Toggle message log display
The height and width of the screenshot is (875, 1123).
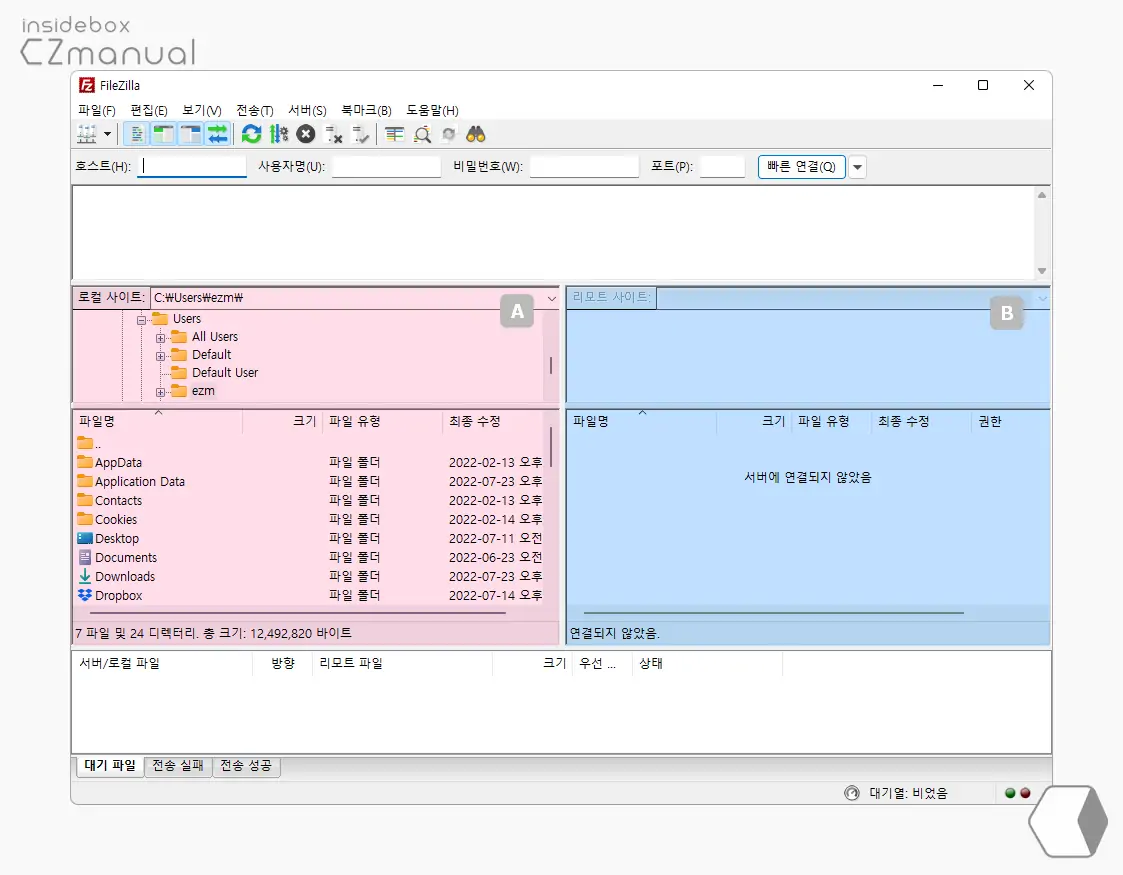pyautogui.click(x=137, y=134)
